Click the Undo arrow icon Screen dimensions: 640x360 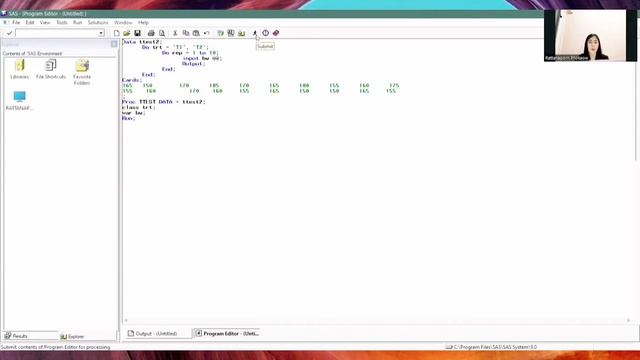tap(207, 33)
